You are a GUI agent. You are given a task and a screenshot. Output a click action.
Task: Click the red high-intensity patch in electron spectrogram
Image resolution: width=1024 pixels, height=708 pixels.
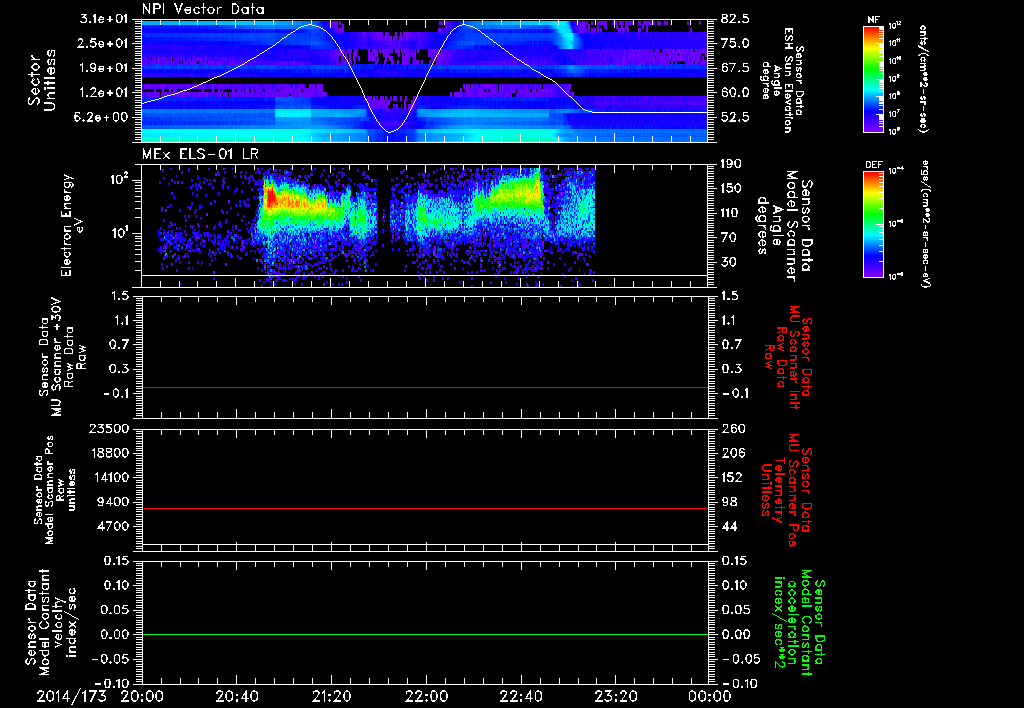point(272,196)
